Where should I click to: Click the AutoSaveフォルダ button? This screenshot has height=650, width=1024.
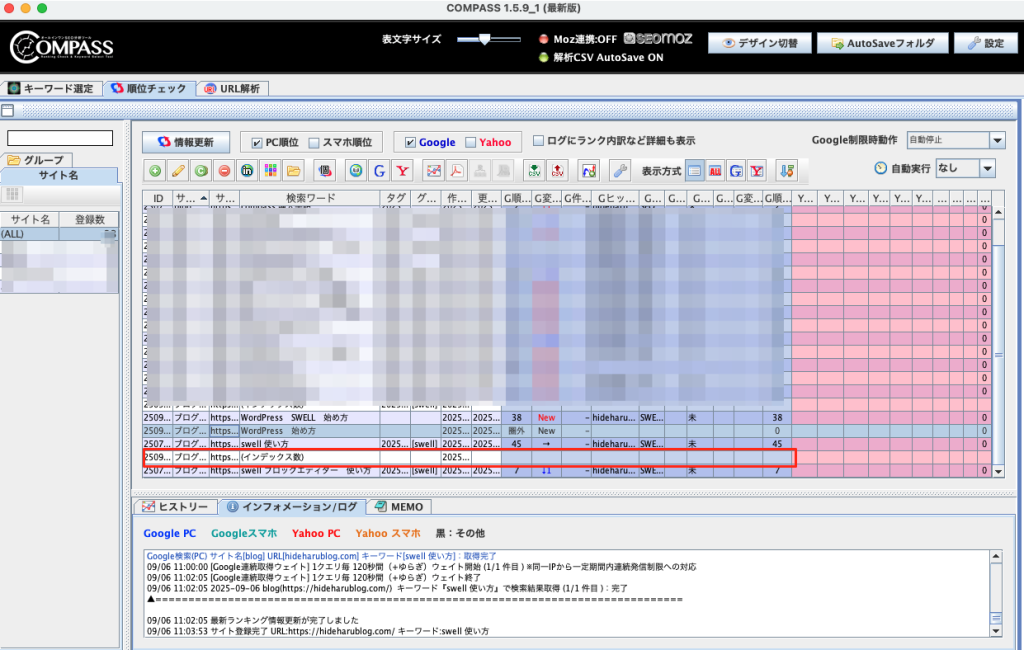pos(881,44)
